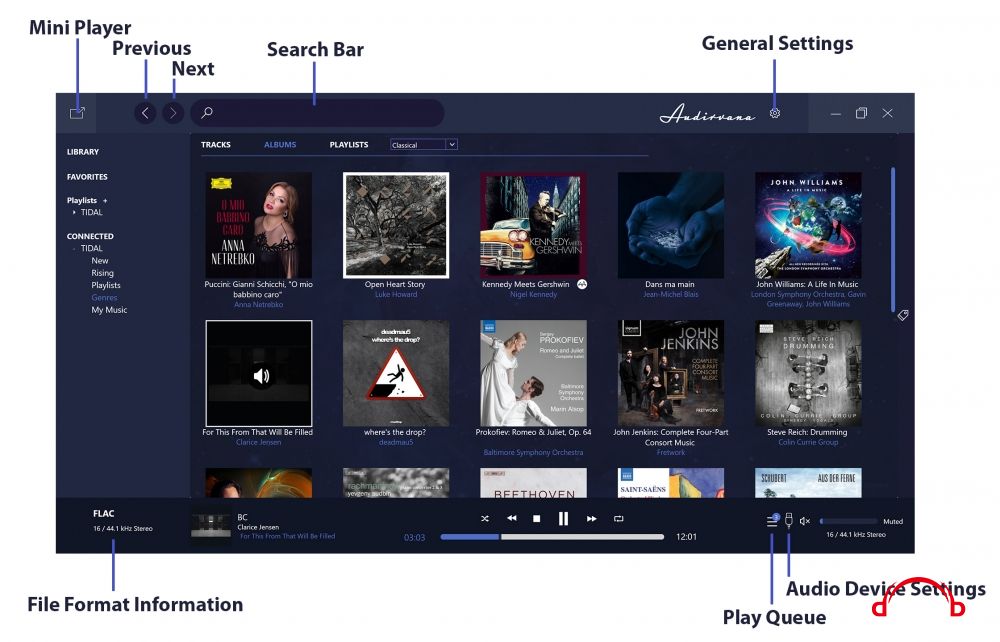Open artist link Fretwork
Image resolution: width=1000 pixels, height=642 pixels.
[671, 453]
